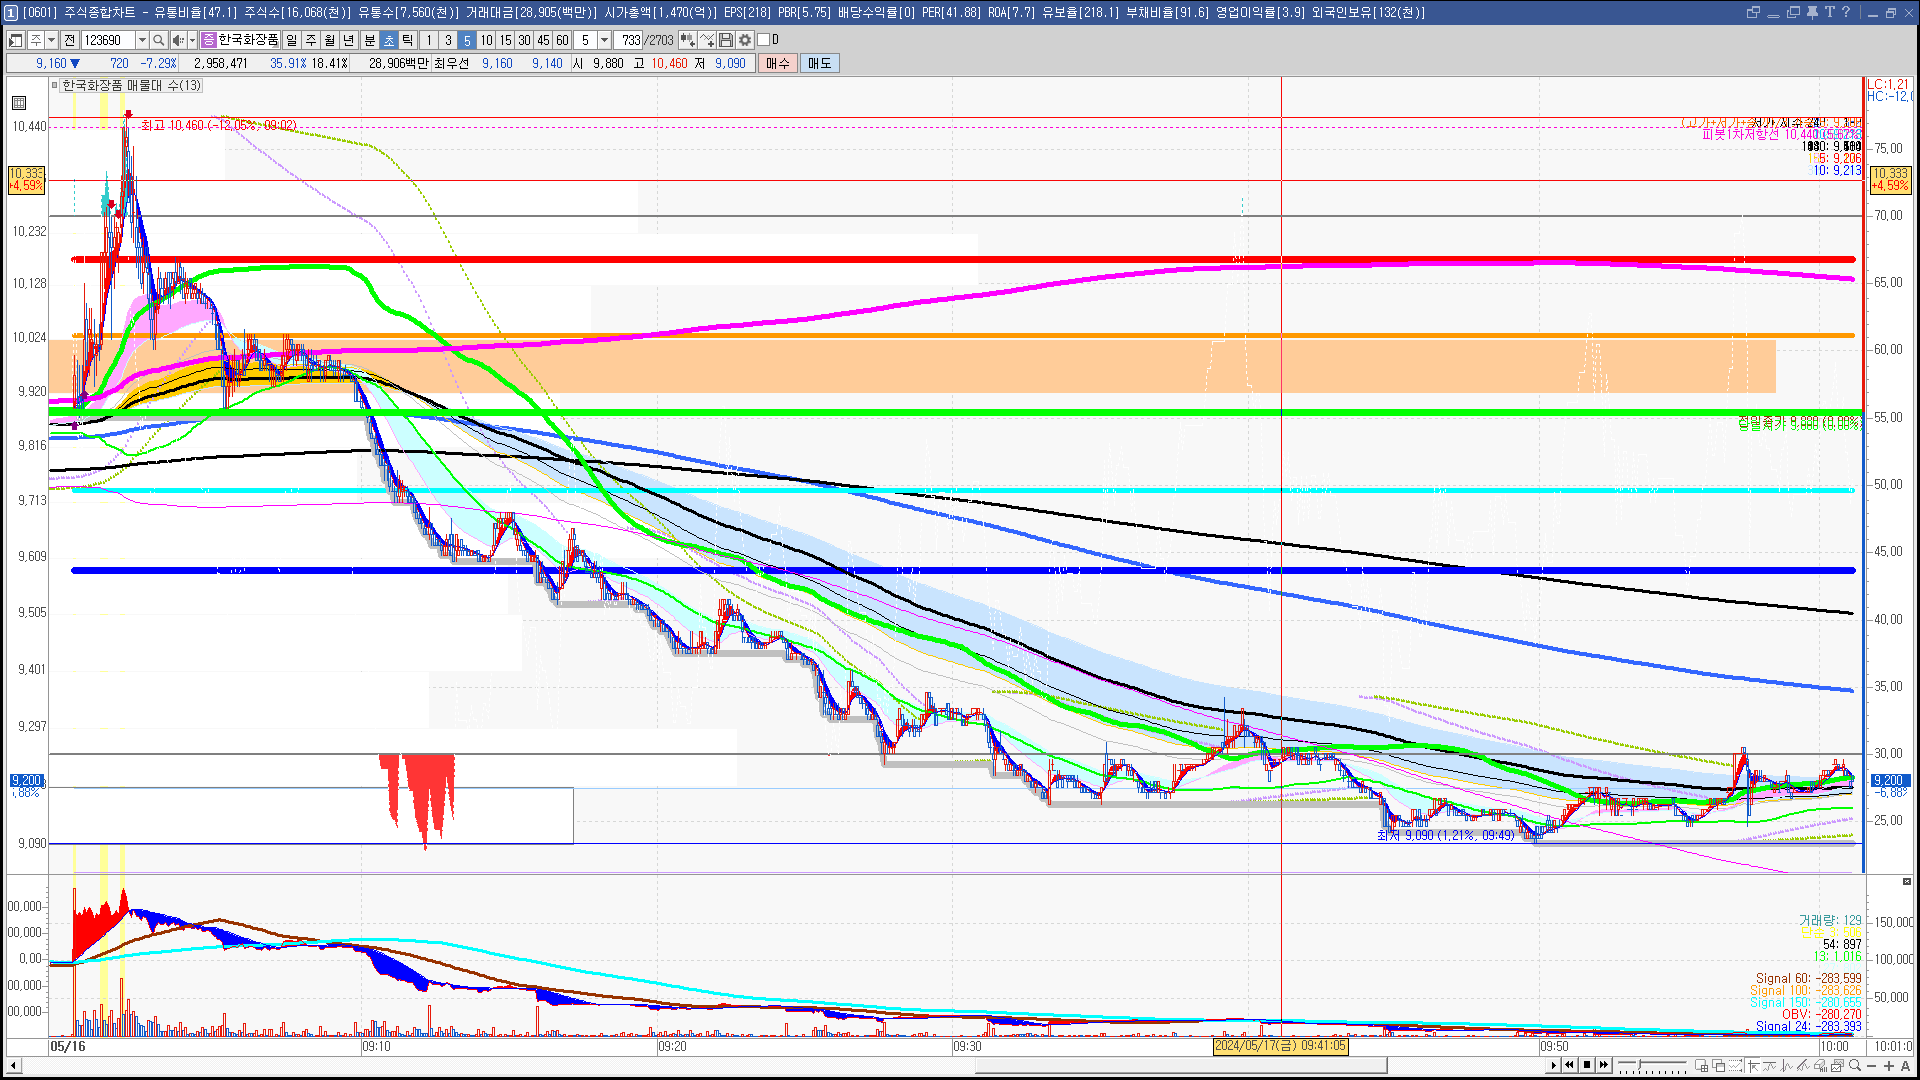Image resolution: width=1920 pixels, height=1080 pixels.
Task: Toggle the D checkbox in toolbar
Action: pyautogui.click(x=764, y=40)
